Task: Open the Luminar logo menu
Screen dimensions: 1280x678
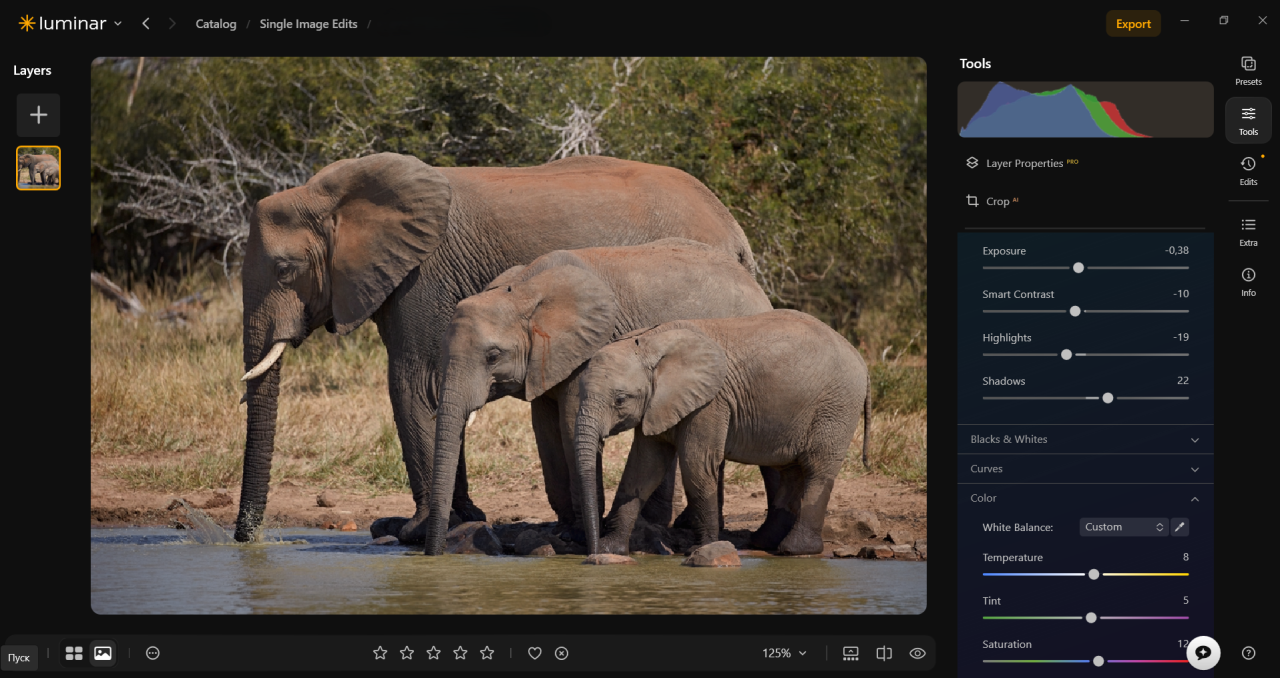Action: (x=70, y=23)
